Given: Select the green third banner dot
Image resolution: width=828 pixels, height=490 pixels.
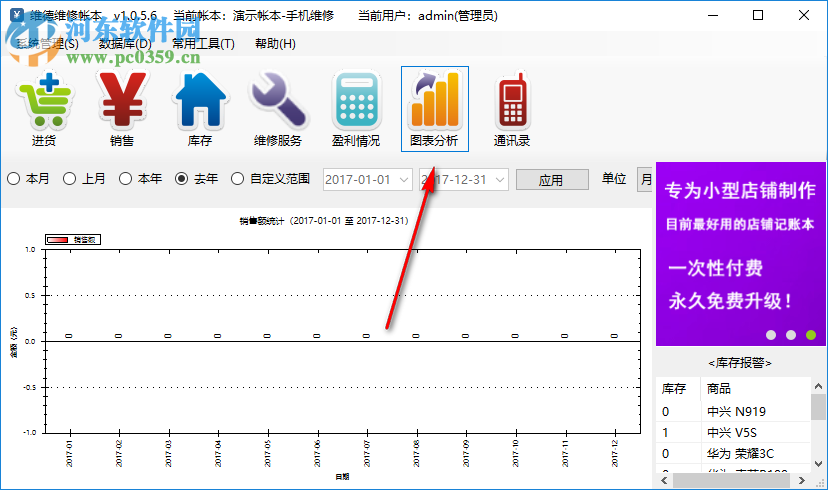Looking at the screenshot, I should click(x=811, y=335).
